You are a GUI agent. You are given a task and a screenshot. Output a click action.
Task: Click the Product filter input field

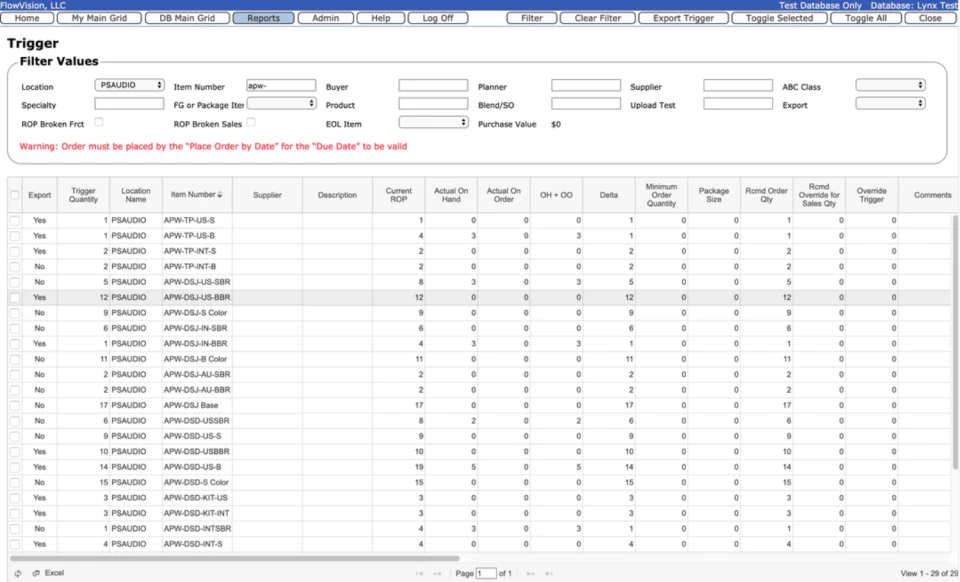[x=433, y=103]
